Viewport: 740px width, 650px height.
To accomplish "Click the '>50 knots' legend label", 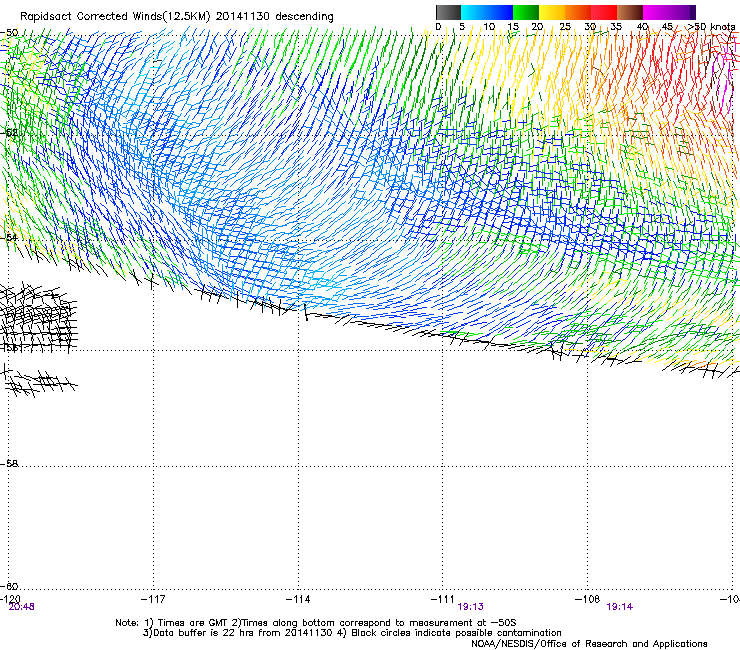I will [712, 27].
